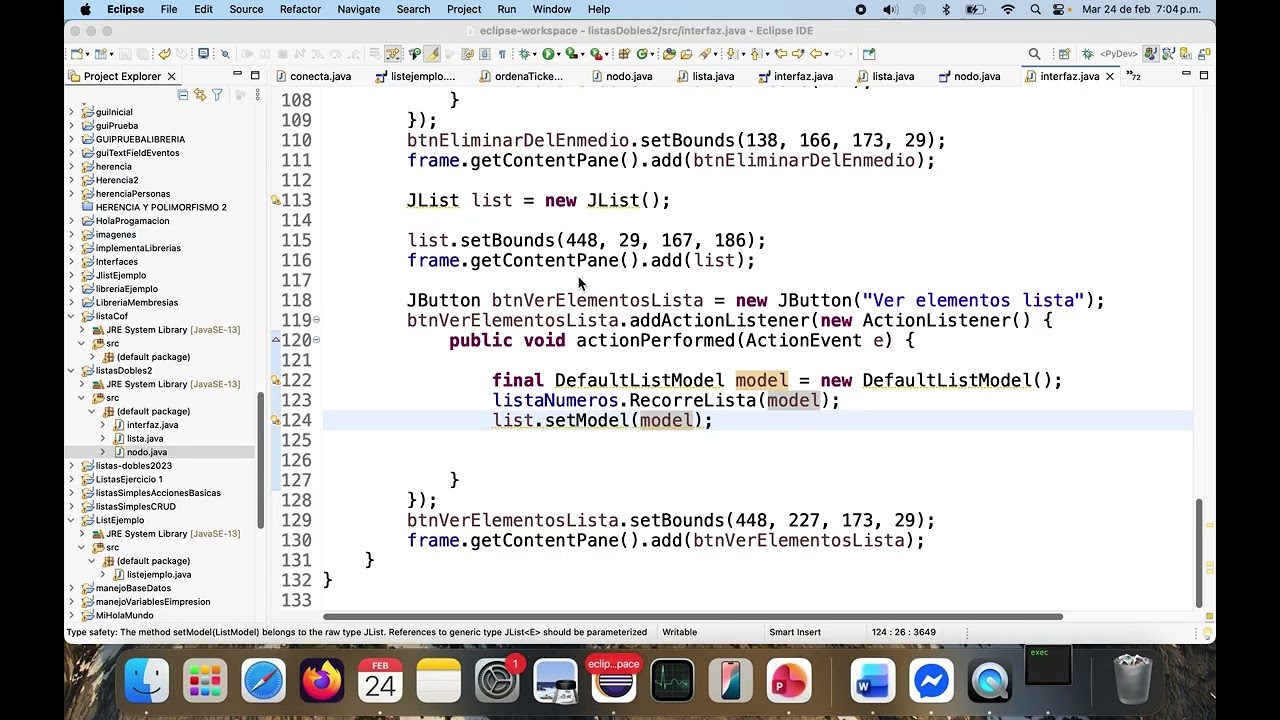This screenshot has height=720, width=1280.
Task: Click the Undo/last edit location arrow icon
Action: (x=164, y=53)
